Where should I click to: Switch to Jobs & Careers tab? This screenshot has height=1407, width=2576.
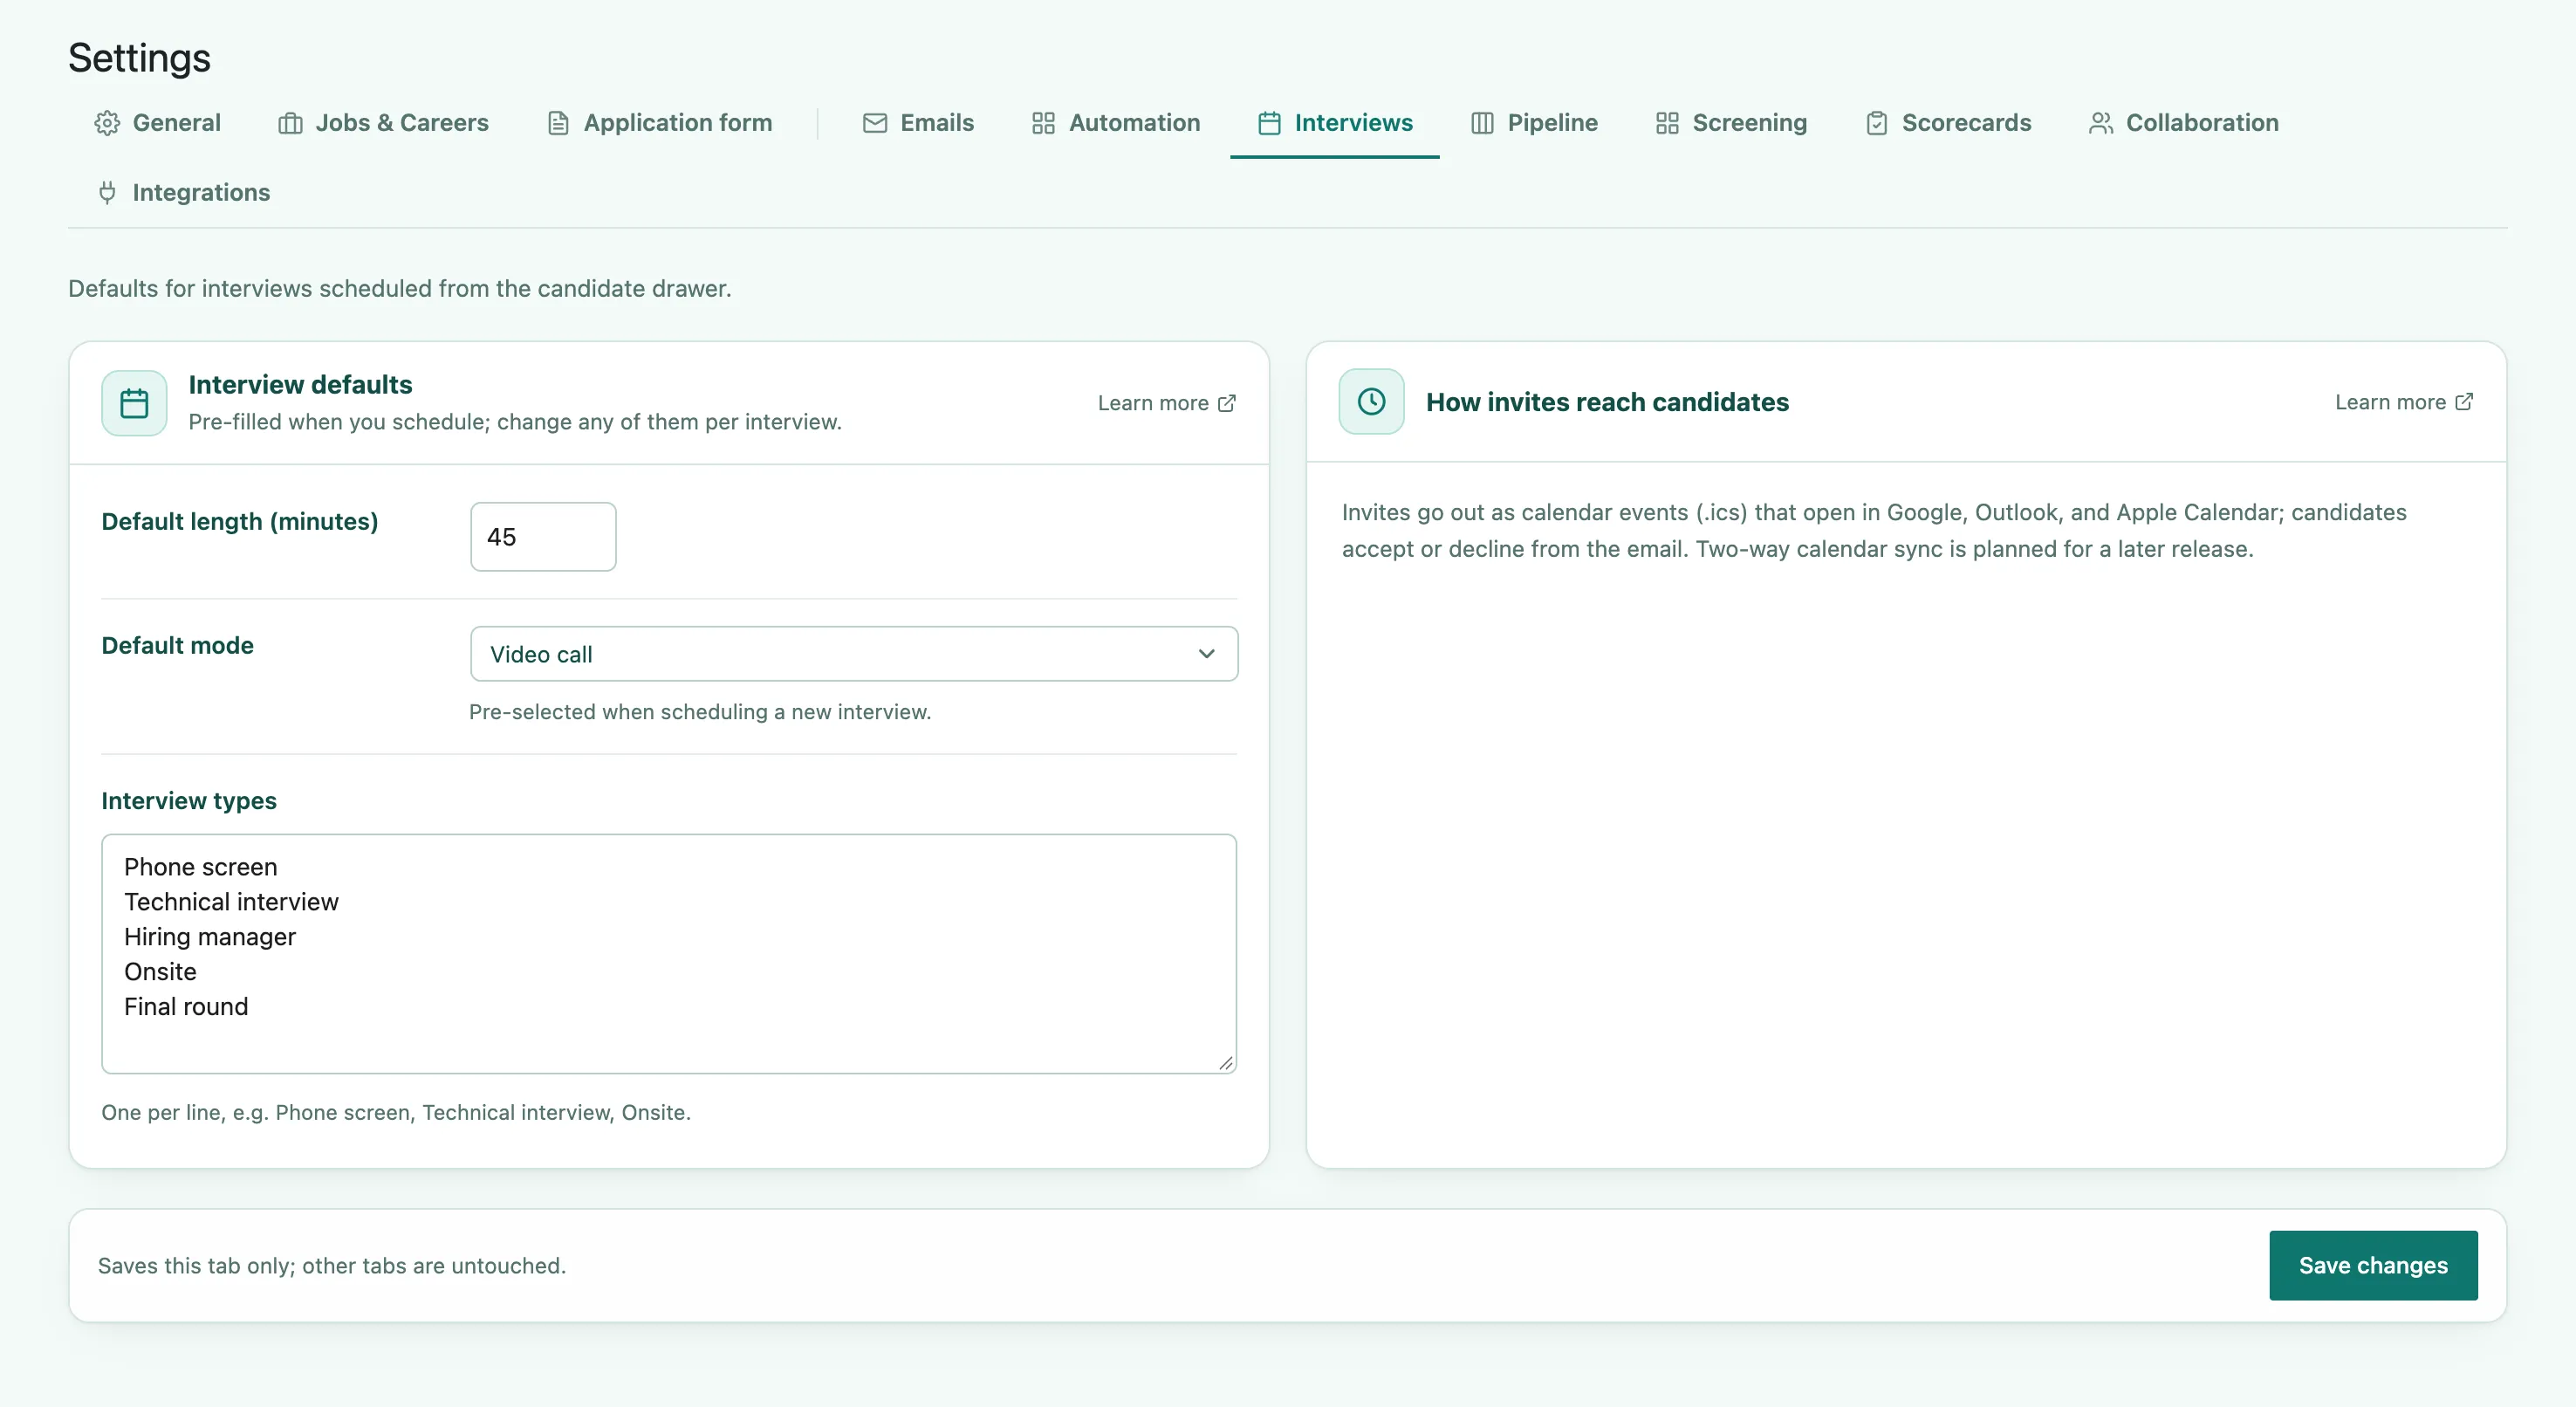[383, 123]
